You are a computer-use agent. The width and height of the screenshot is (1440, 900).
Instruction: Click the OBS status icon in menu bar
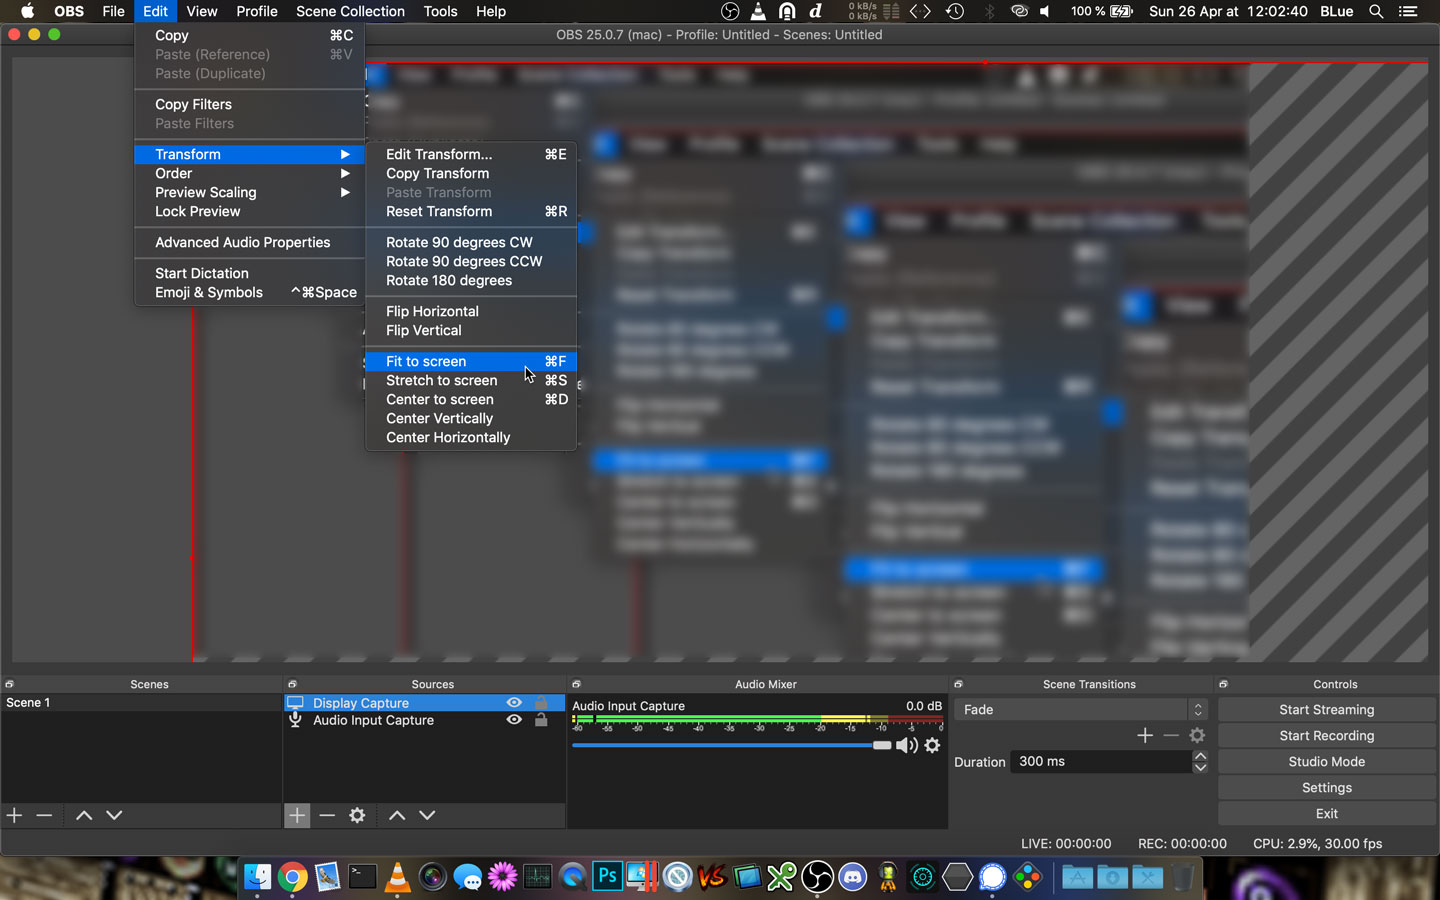coord(730,11)
